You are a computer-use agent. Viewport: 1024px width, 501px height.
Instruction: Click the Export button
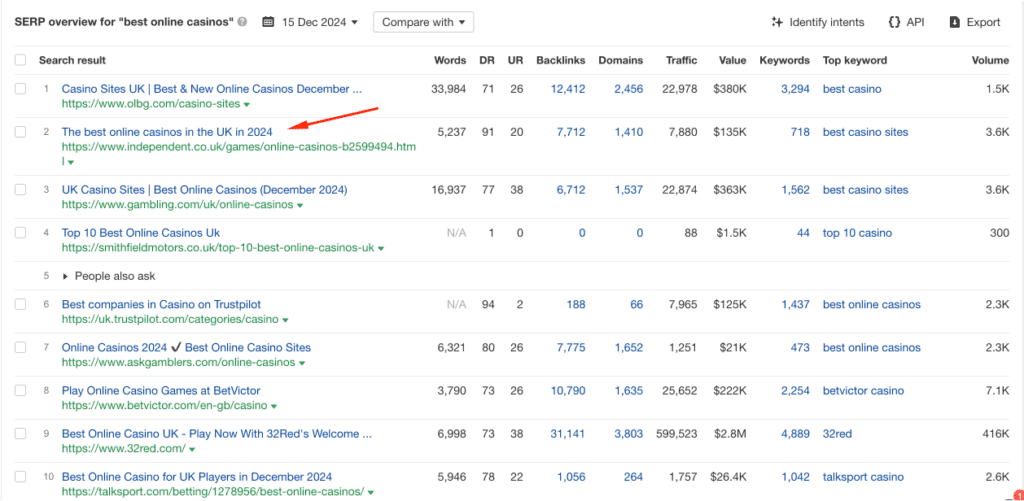tap(975, 22)
